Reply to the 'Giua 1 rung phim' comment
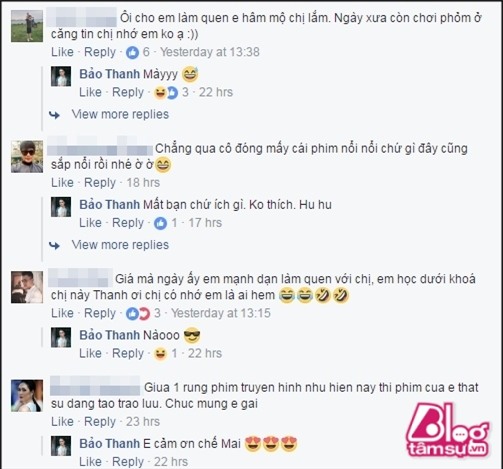 100,422
